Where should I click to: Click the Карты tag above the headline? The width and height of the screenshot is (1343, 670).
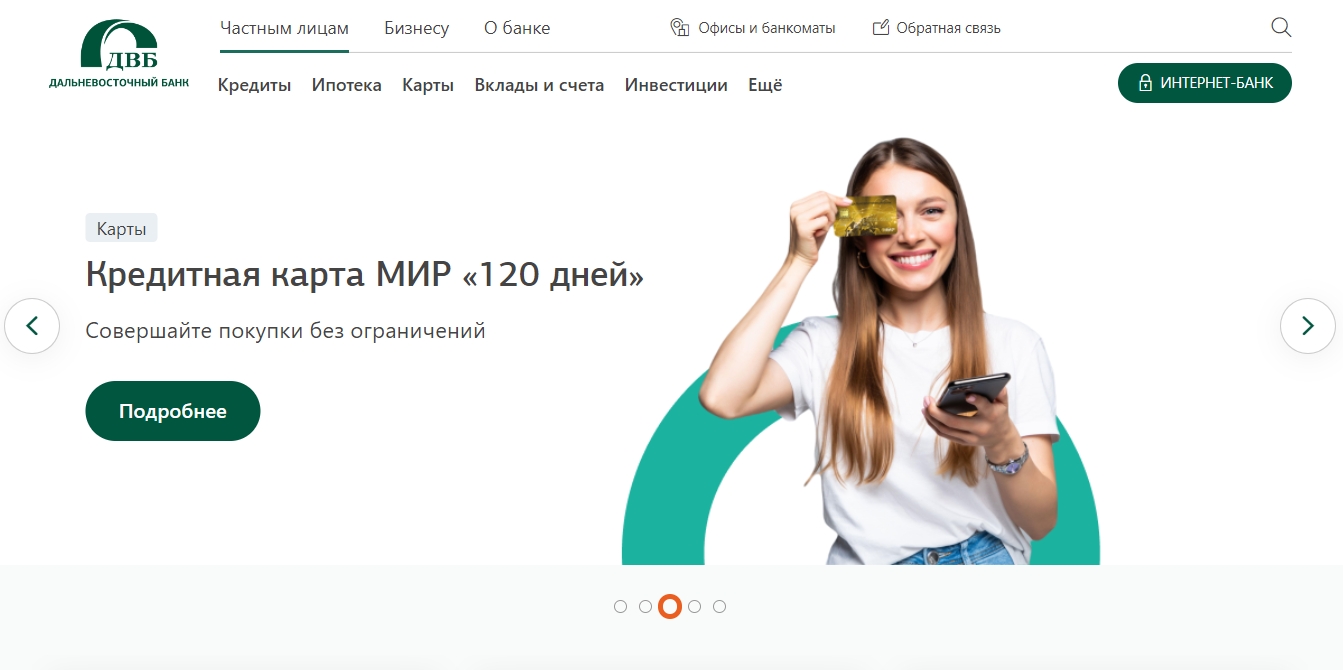(x=122, y=228)
